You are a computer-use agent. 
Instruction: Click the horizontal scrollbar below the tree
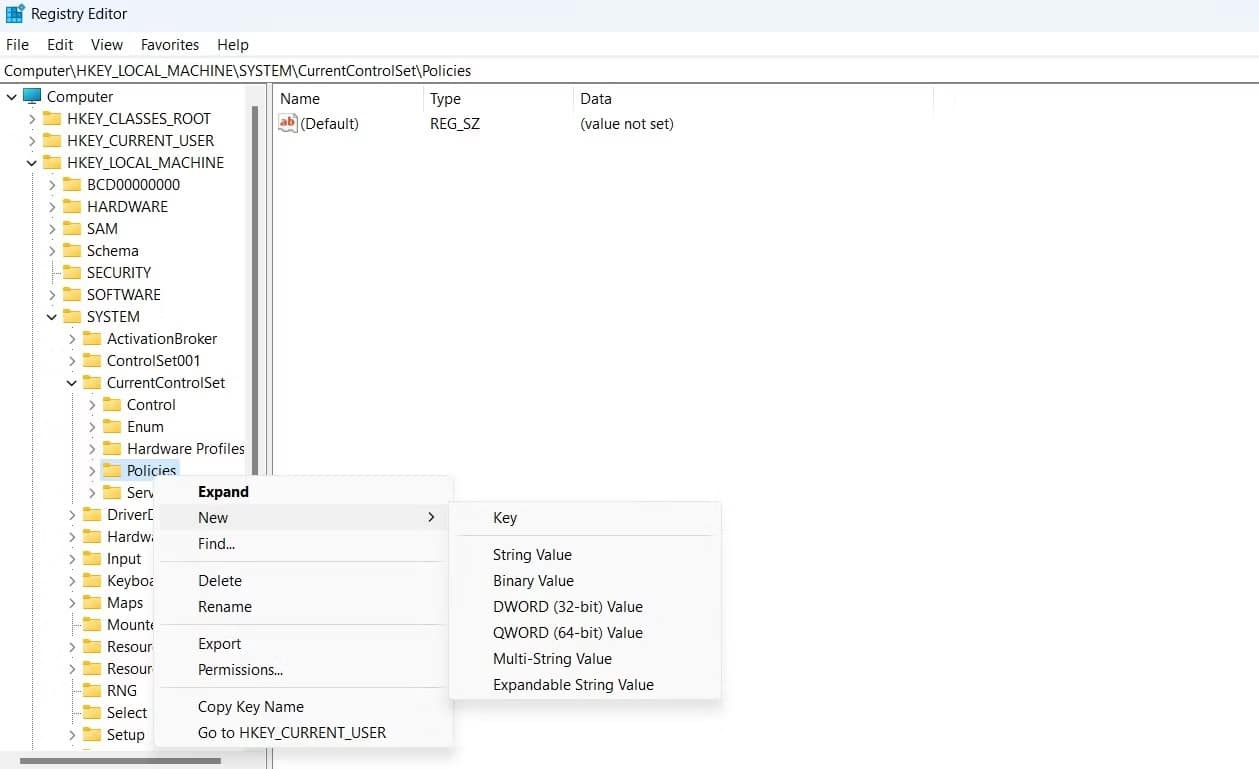120,760
